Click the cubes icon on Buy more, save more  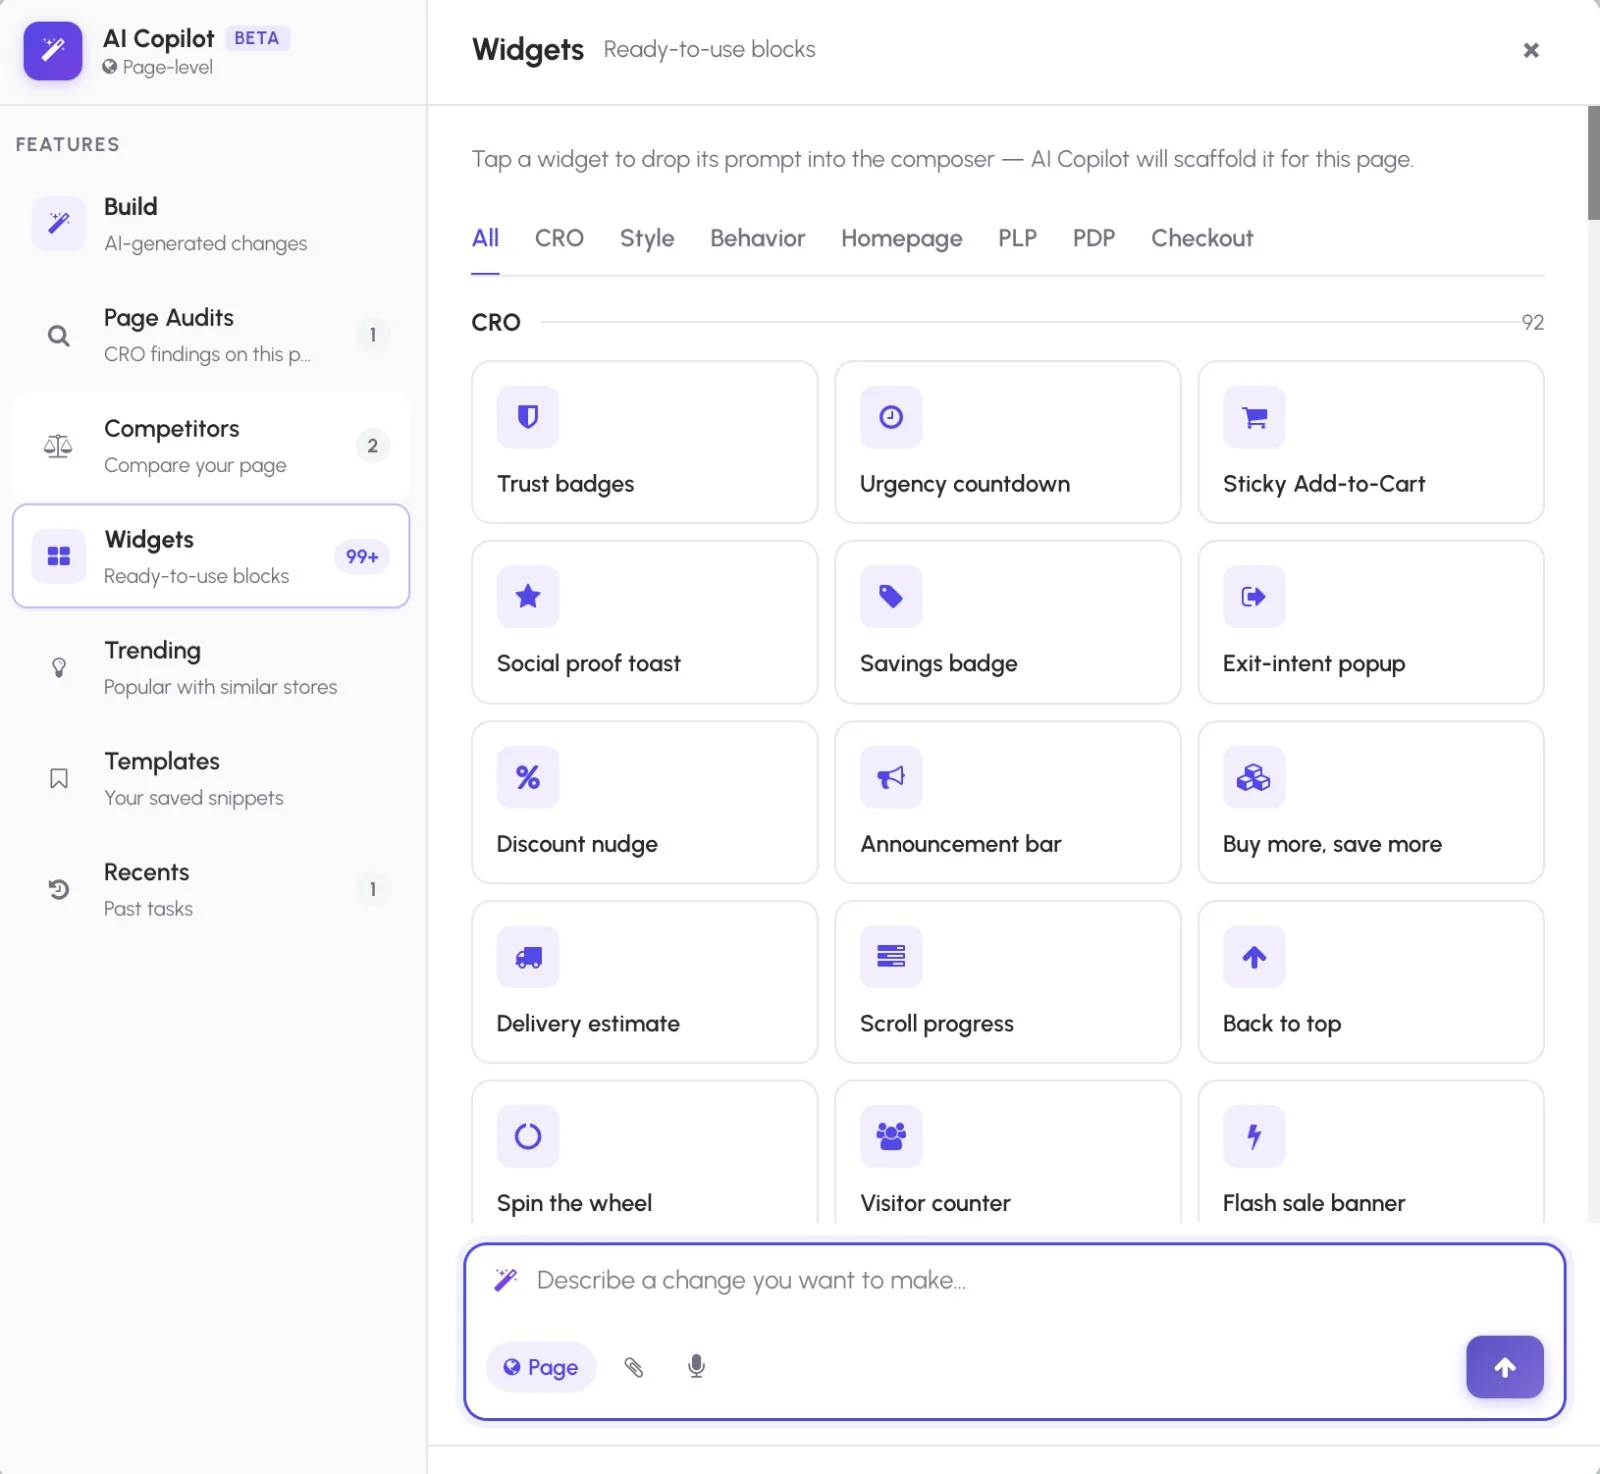pos(1254,777)
